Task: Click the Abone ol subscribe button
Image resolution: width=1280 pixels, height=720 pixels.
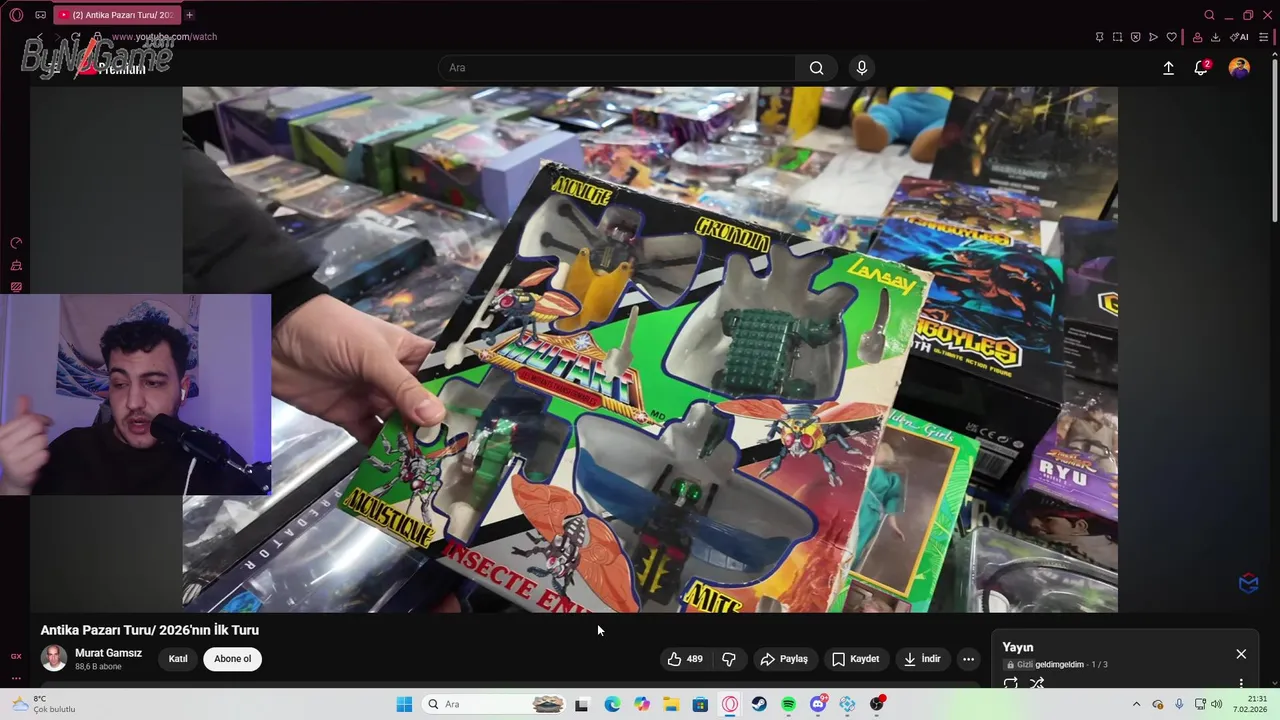Action: click(x=232, y=659)
